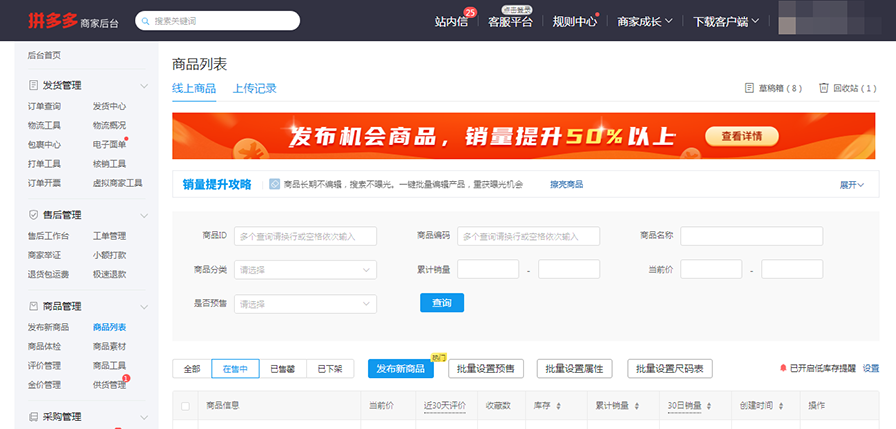The width and height of the screenshot is (896, 429).
Task: Open the 擦亮商品 link
Action: coord(566,185)
